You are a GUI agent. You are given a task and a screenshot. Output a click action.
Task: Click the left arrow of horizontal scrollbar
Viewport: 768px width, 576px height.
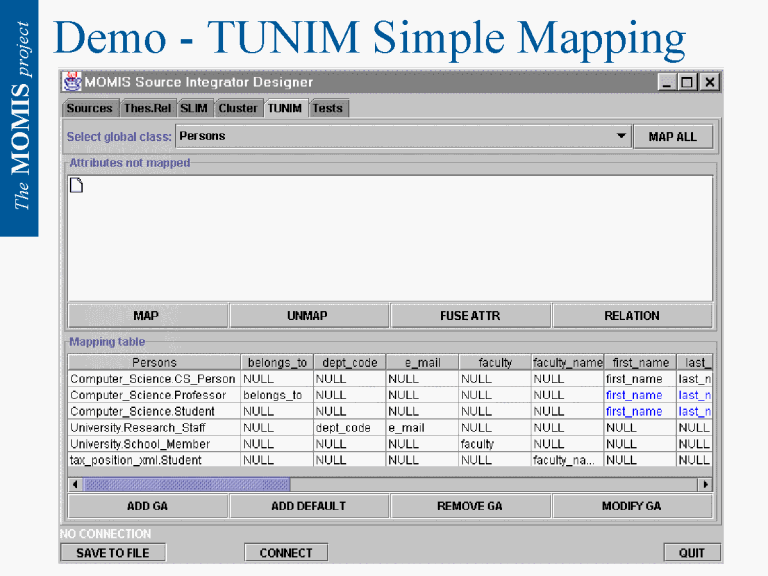[x=75, y=484]
